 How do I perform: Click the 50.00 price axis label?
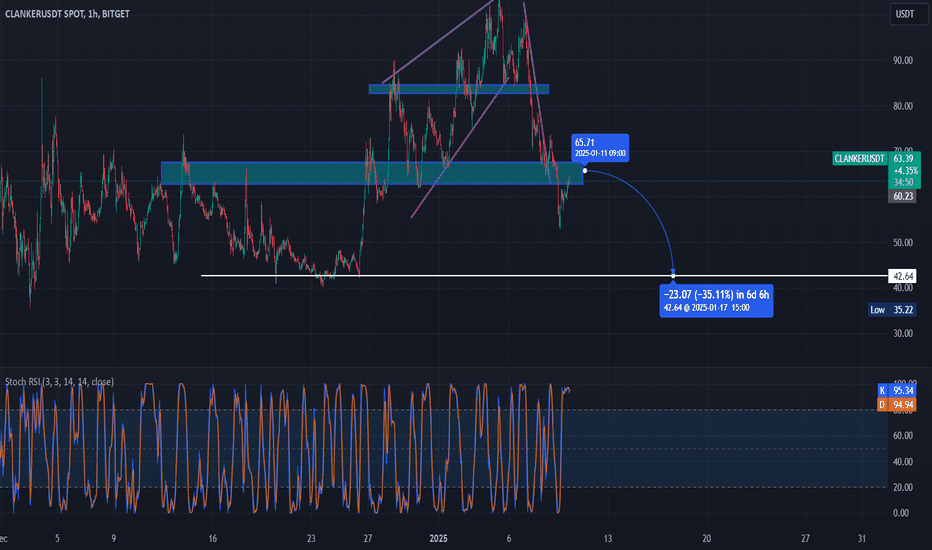[x=902, y=243]
